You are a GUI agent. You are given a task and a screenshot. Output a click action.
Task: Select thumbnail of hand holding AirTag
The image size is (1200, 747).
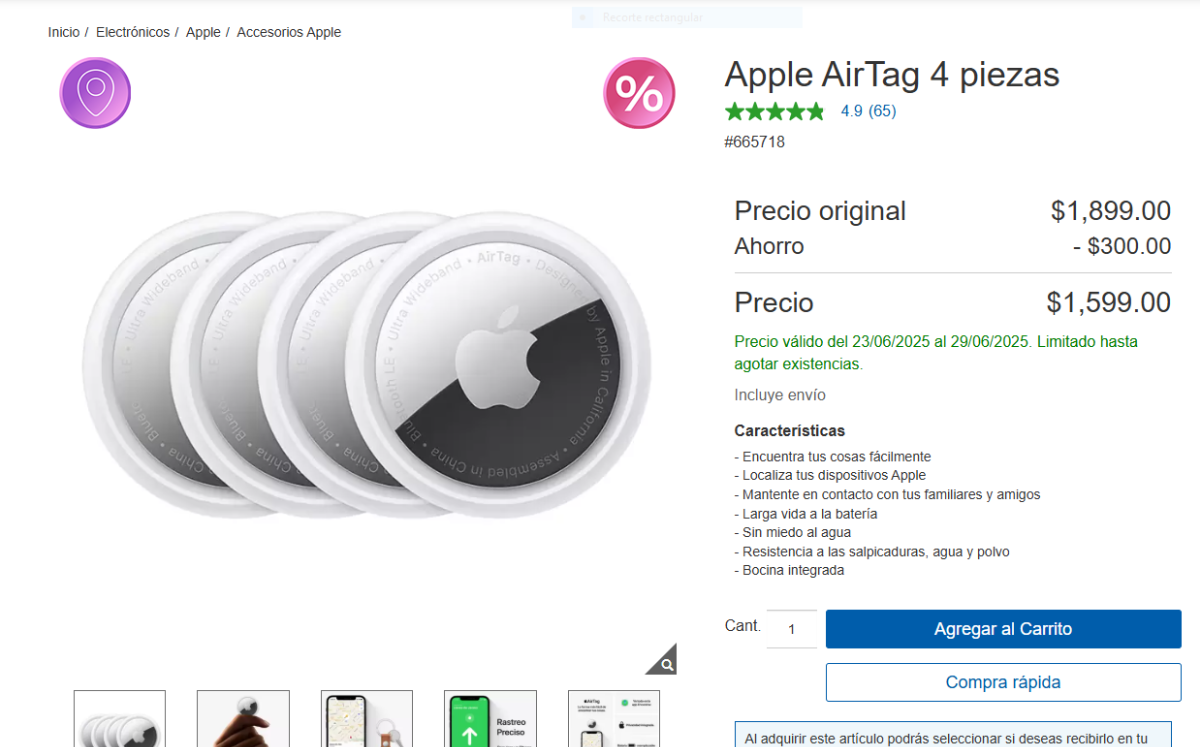click(x=243, y=718)
